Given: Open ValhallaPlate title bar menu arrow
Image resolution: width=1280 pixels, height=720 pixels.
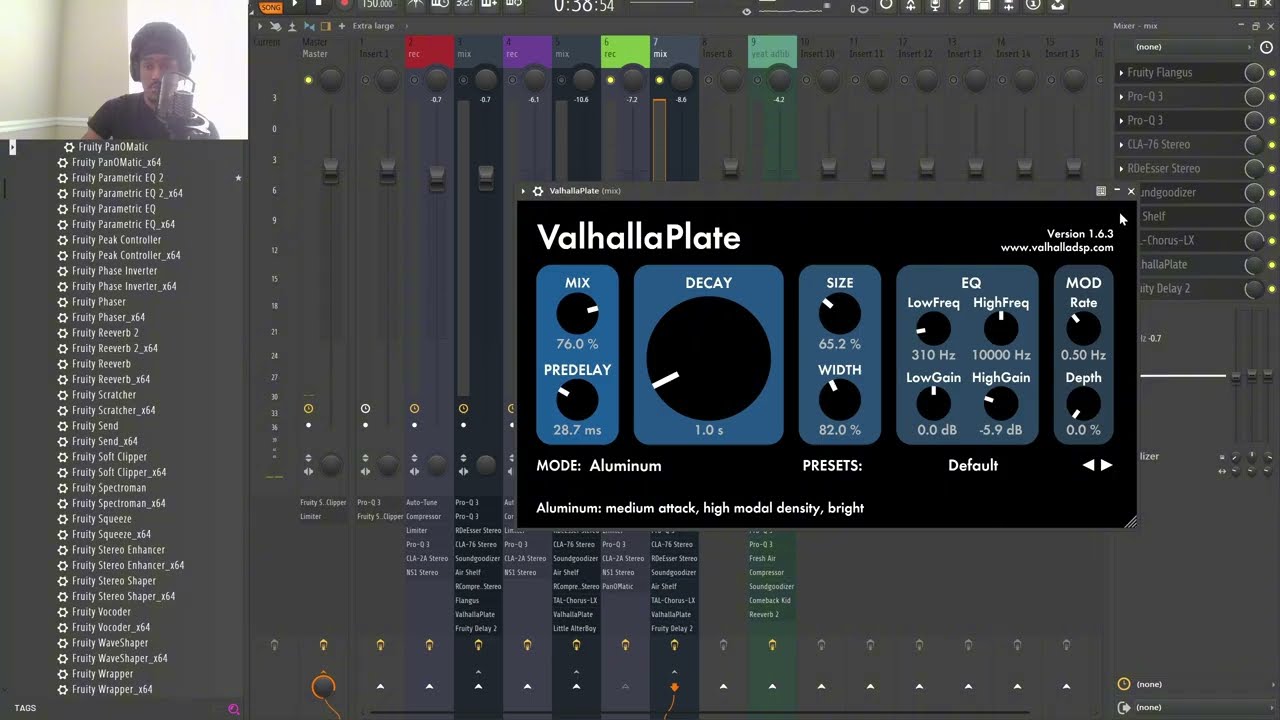Looking at the screenshot, I should pyautogui.click(x=523, y=191).
